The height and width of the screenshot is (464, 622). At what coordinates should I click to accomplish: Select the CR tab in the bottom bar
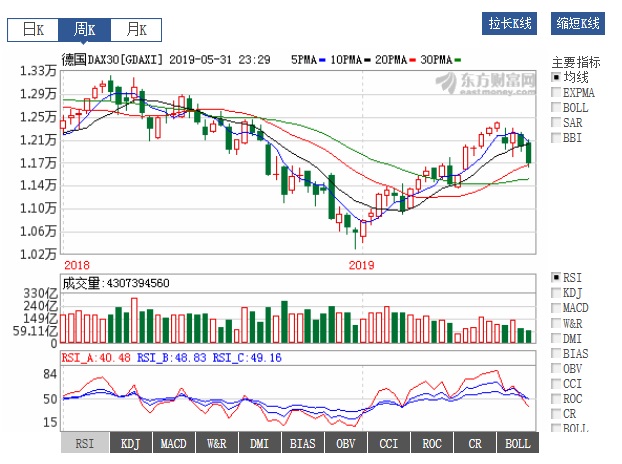pyautogui.click(x=474, y=443)
